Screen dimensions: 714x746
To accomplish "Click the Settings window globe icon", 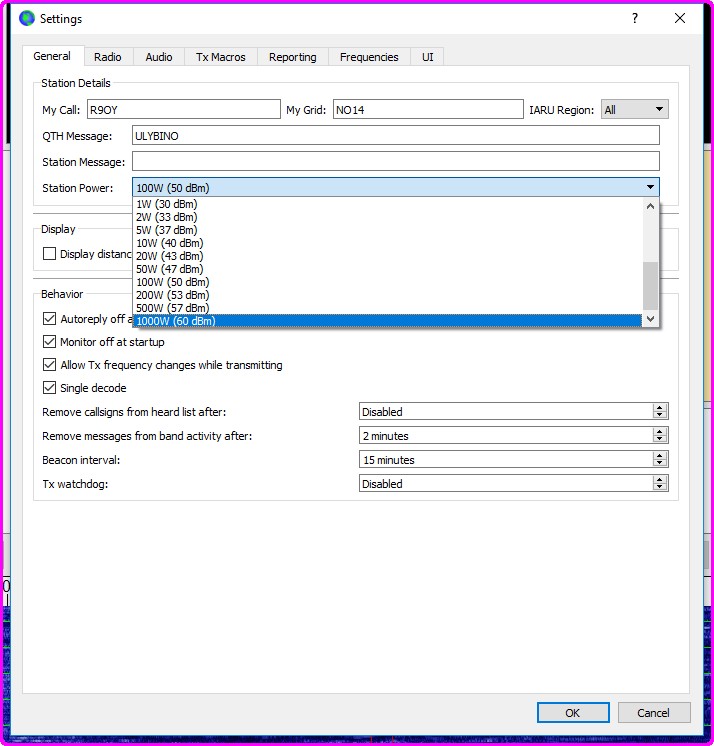I will tap(27, 19).
